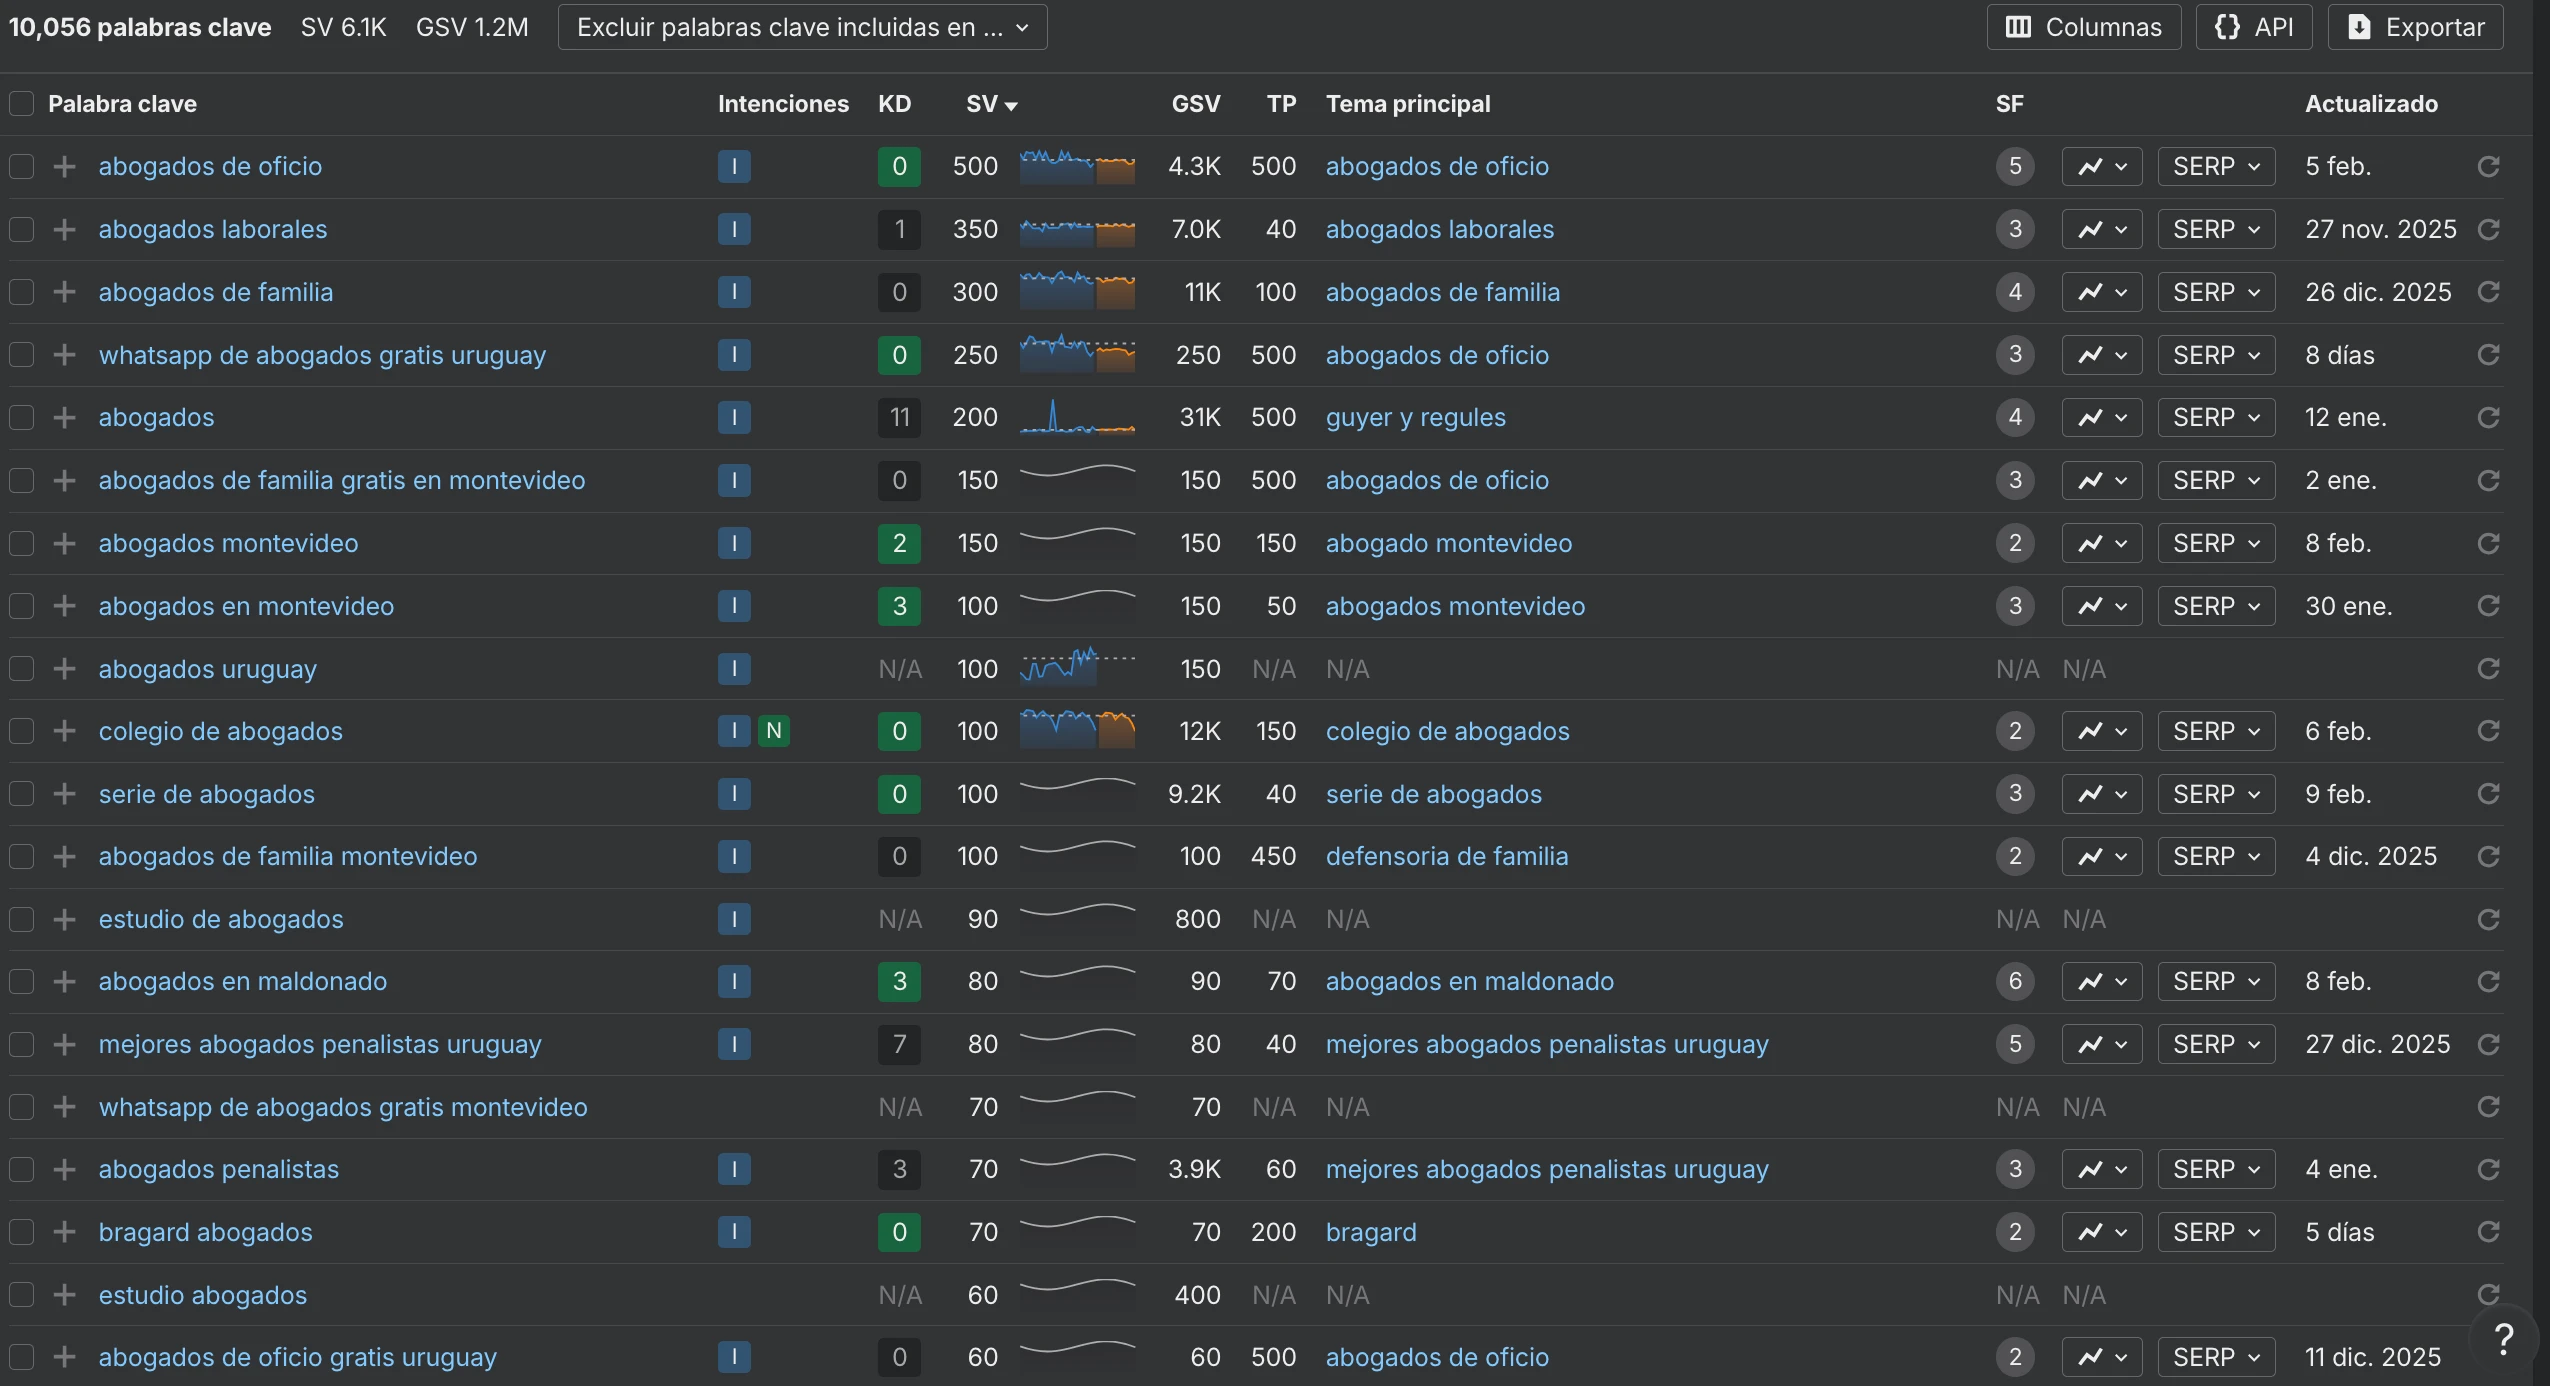Tick checkbox for 'abogados de familia montevideo'
The height and width of the screenshot is (1386, 2550).
21,856
